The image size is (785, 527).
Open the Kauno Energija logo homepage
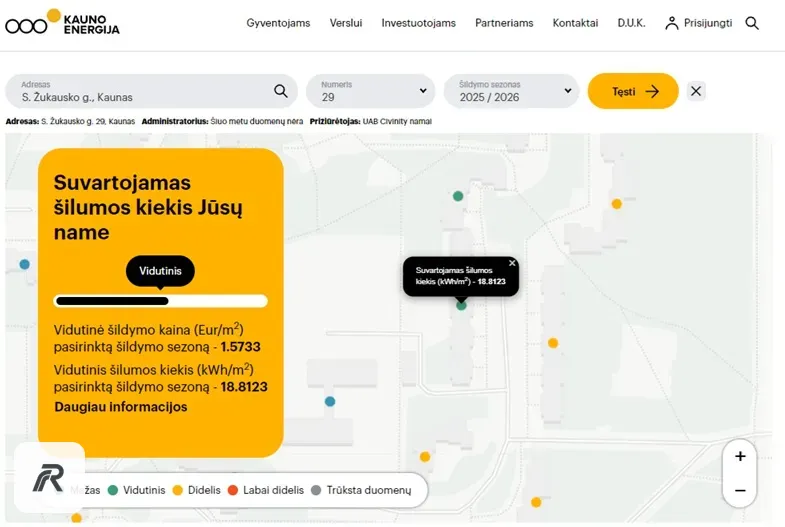coord(63,23)
